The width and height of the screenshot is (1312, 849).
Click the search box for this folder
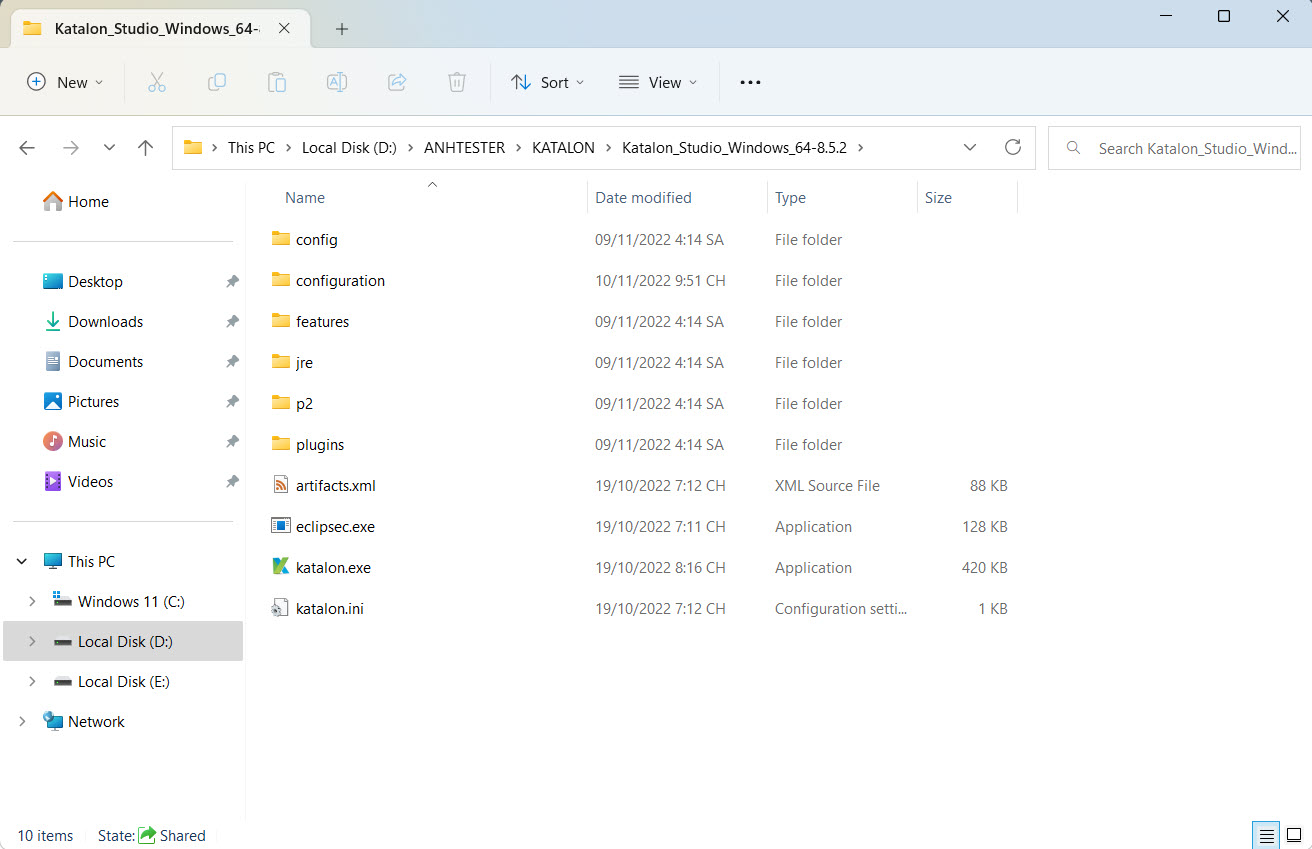[1174, 148]
